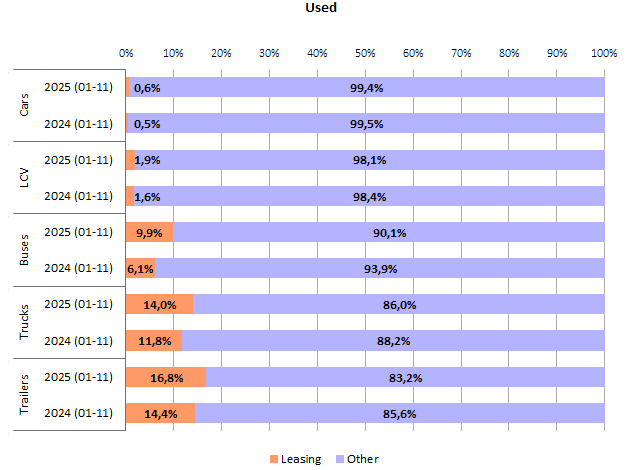Click the 50% horizontal axis tick label
Screen dimensions: 640x470
pyautogui.click(x=365, y=52)
